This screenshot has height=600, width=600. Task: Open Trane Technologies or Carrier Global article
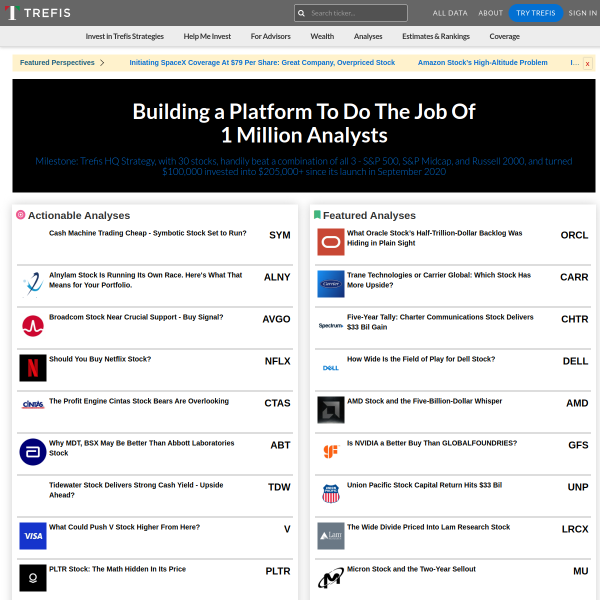click(439, 280)
